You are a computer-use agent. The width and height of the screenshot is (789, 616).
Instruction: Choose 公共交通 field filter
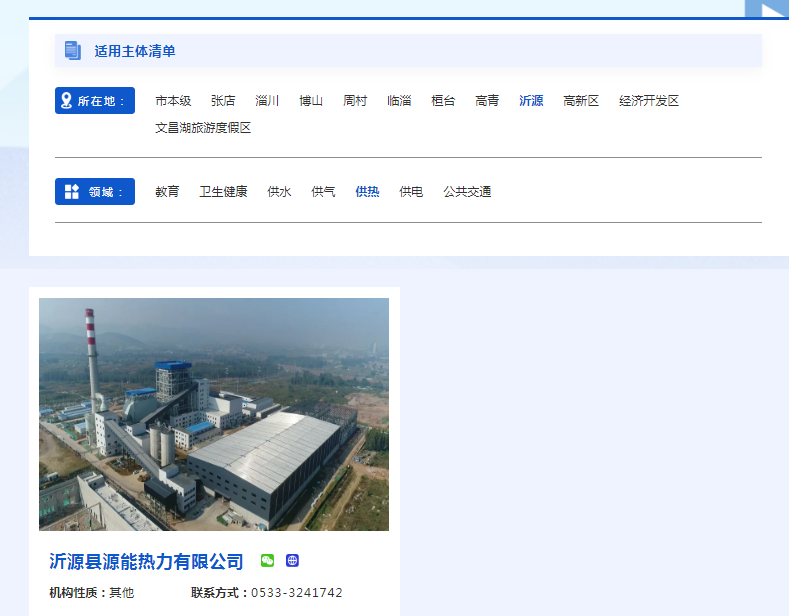[x=467, y=192]
